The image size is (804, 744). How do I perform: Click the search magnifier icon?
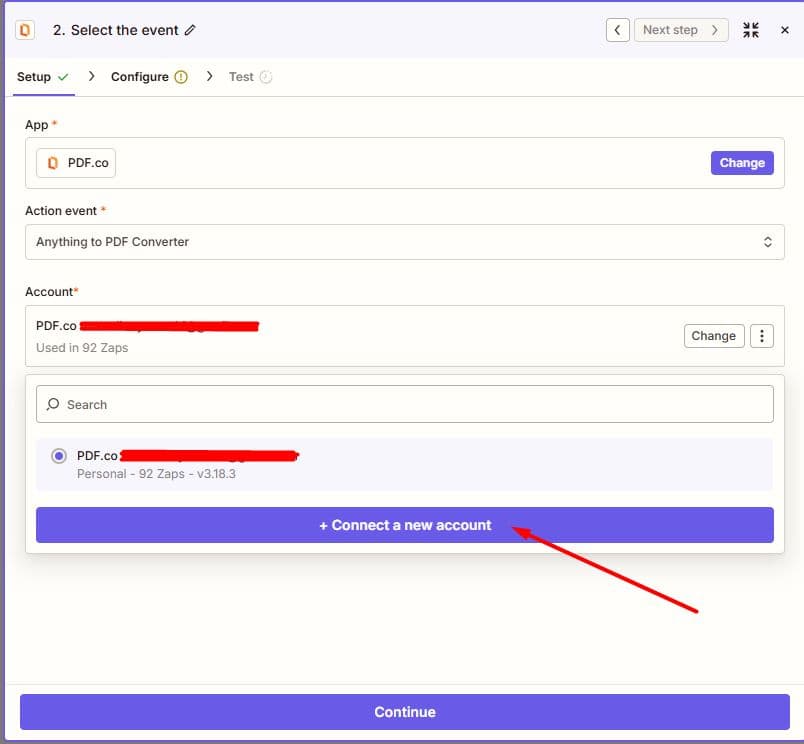tap(52, 404)
